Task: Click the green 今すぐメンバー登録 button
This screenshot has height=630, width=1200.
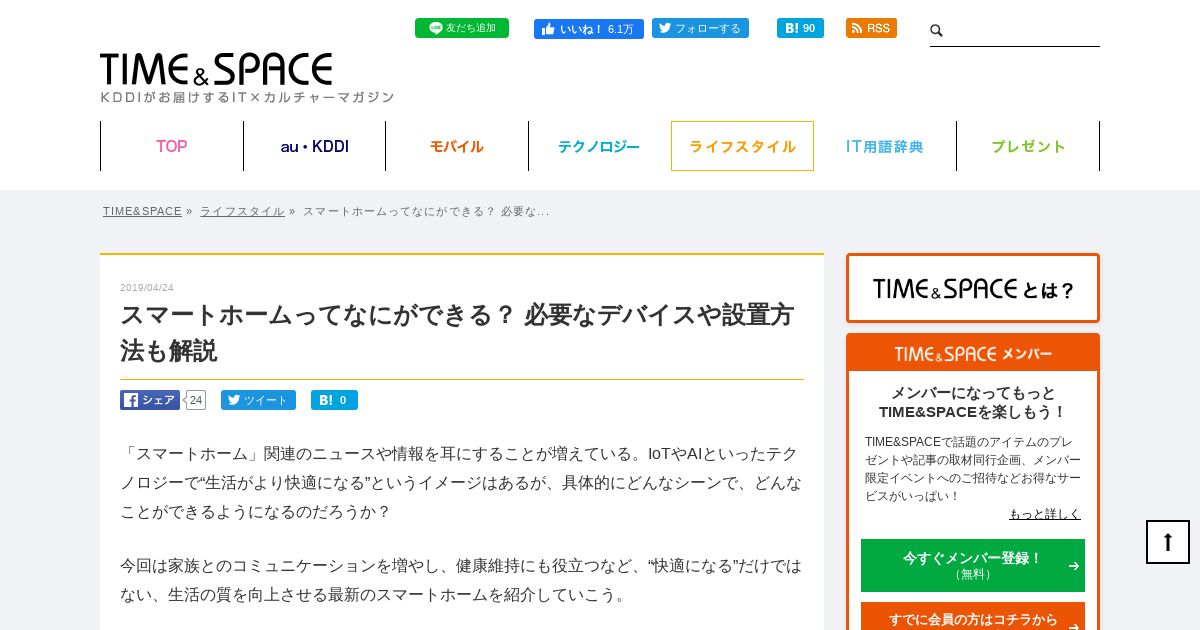Action: point(973,565)
